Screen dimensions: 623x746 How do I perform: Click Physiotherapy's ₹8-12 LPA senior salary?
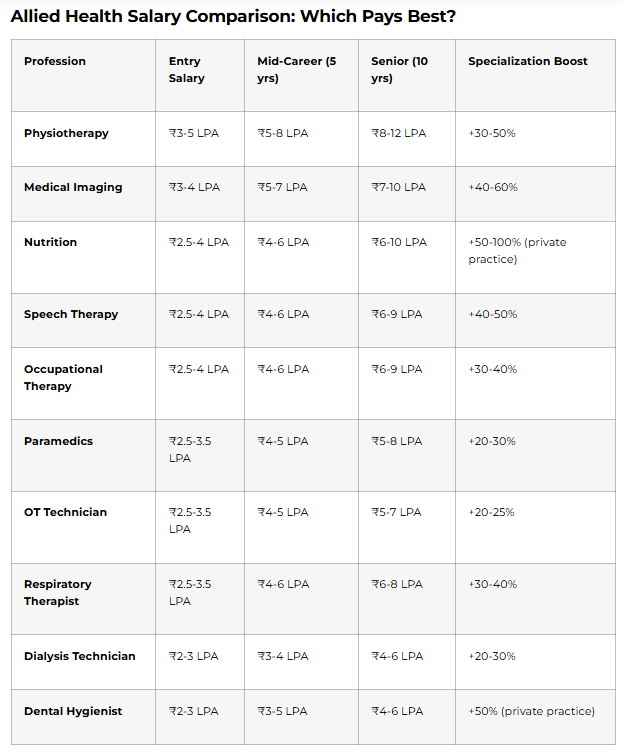click(x=399, y=134)
